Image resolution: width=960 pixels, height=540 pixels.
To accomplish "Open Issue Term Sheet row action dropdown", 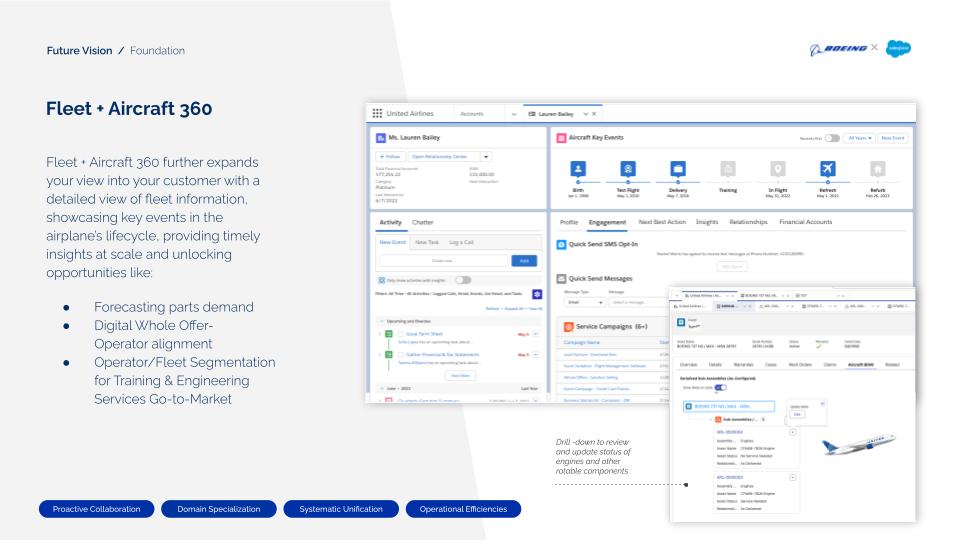I will (x=536, y=334).
